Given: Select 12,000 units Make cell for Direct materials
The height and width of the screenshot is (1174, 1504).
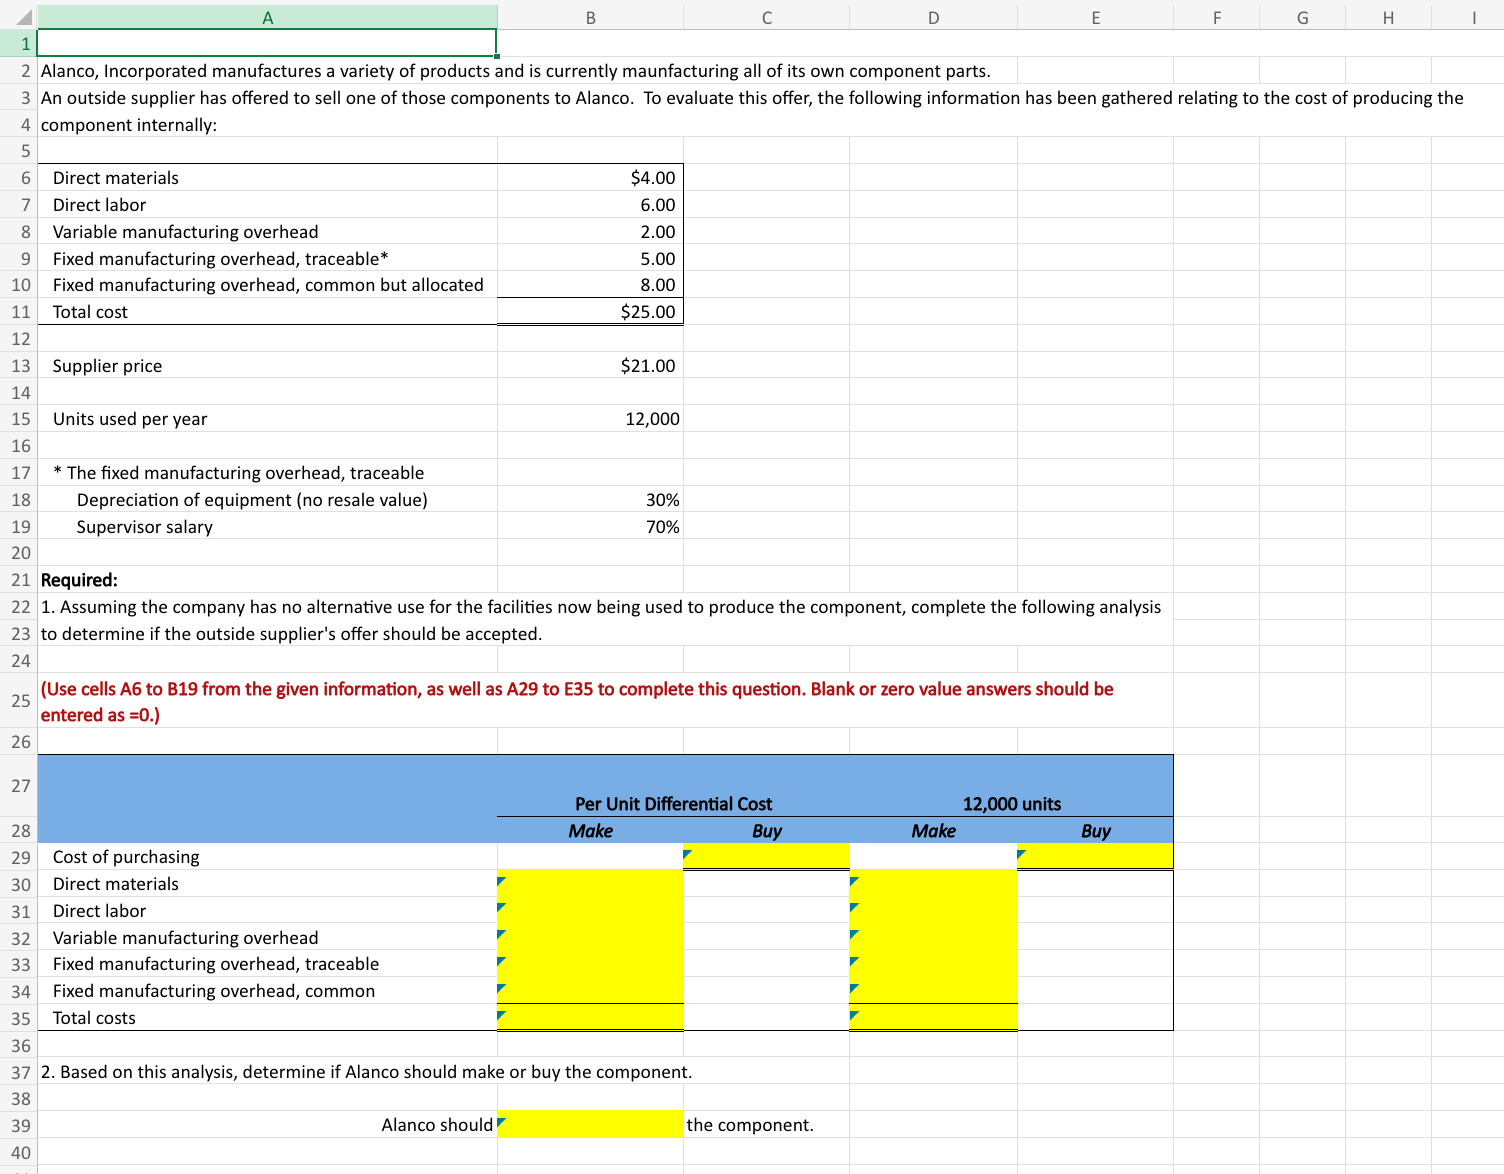Looking at the screenshot, I should tap(933, 884).
